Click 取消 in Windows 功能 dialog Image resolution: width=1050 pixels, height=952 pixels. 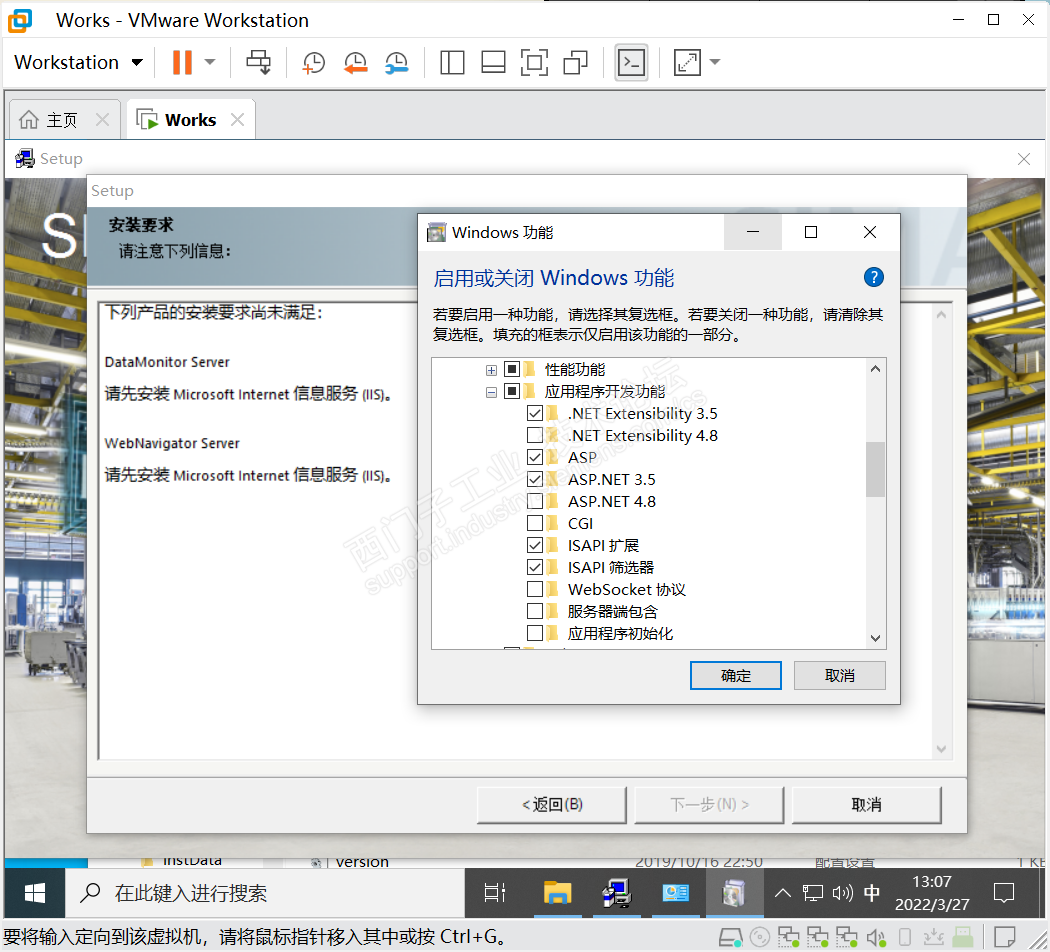coord(839,676)
